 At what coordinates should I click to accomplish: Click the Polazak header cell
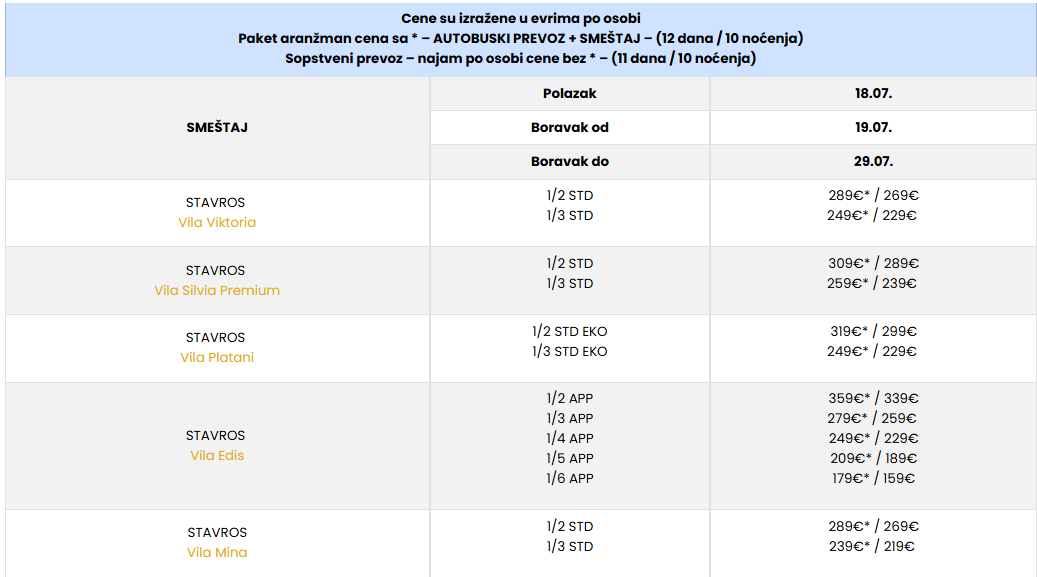(x=569, y=93)
